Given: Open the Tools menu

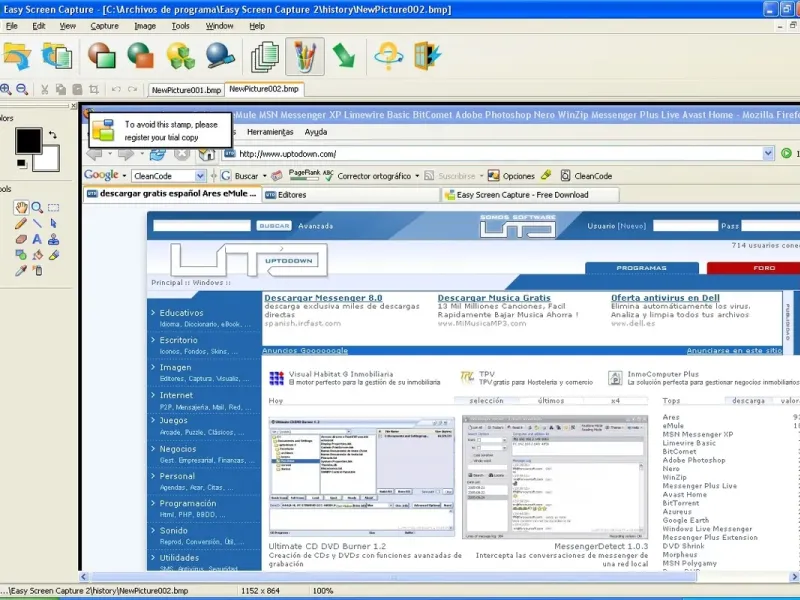Looking at the screenshot, I should (x=180, y=26).
